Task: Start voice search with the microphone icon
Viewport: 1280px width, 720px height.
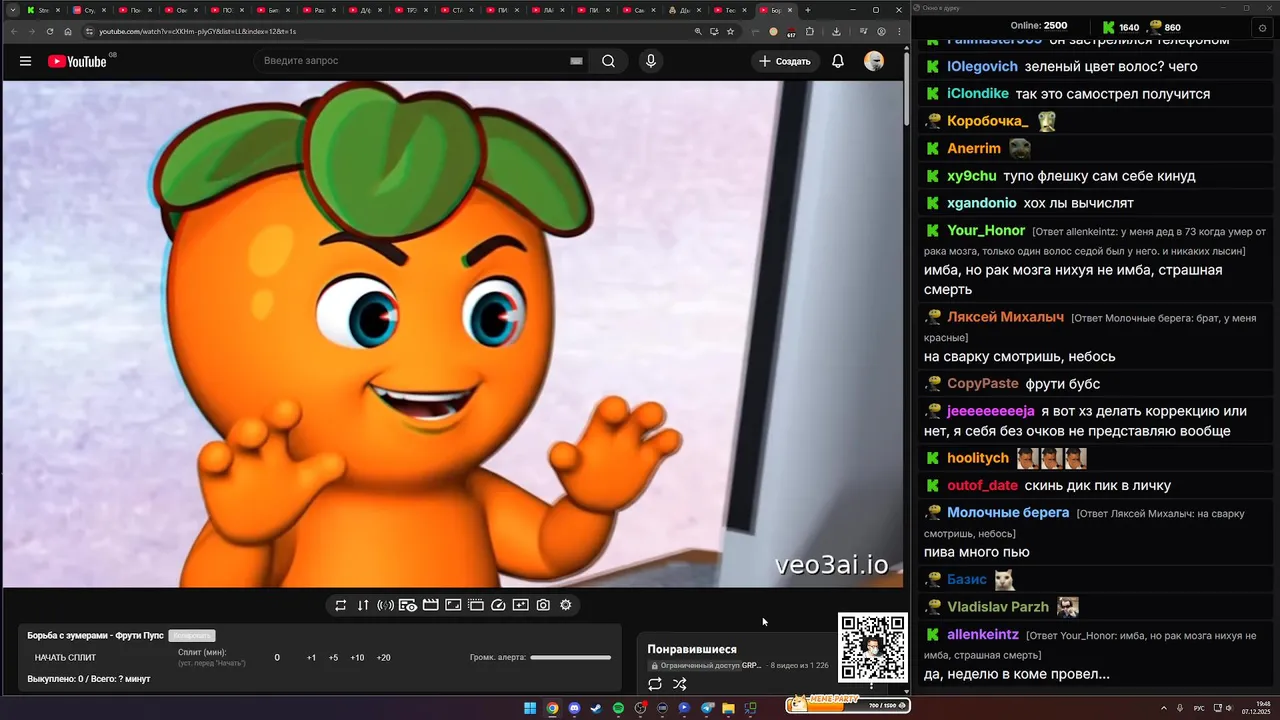Action: [651, 61]
